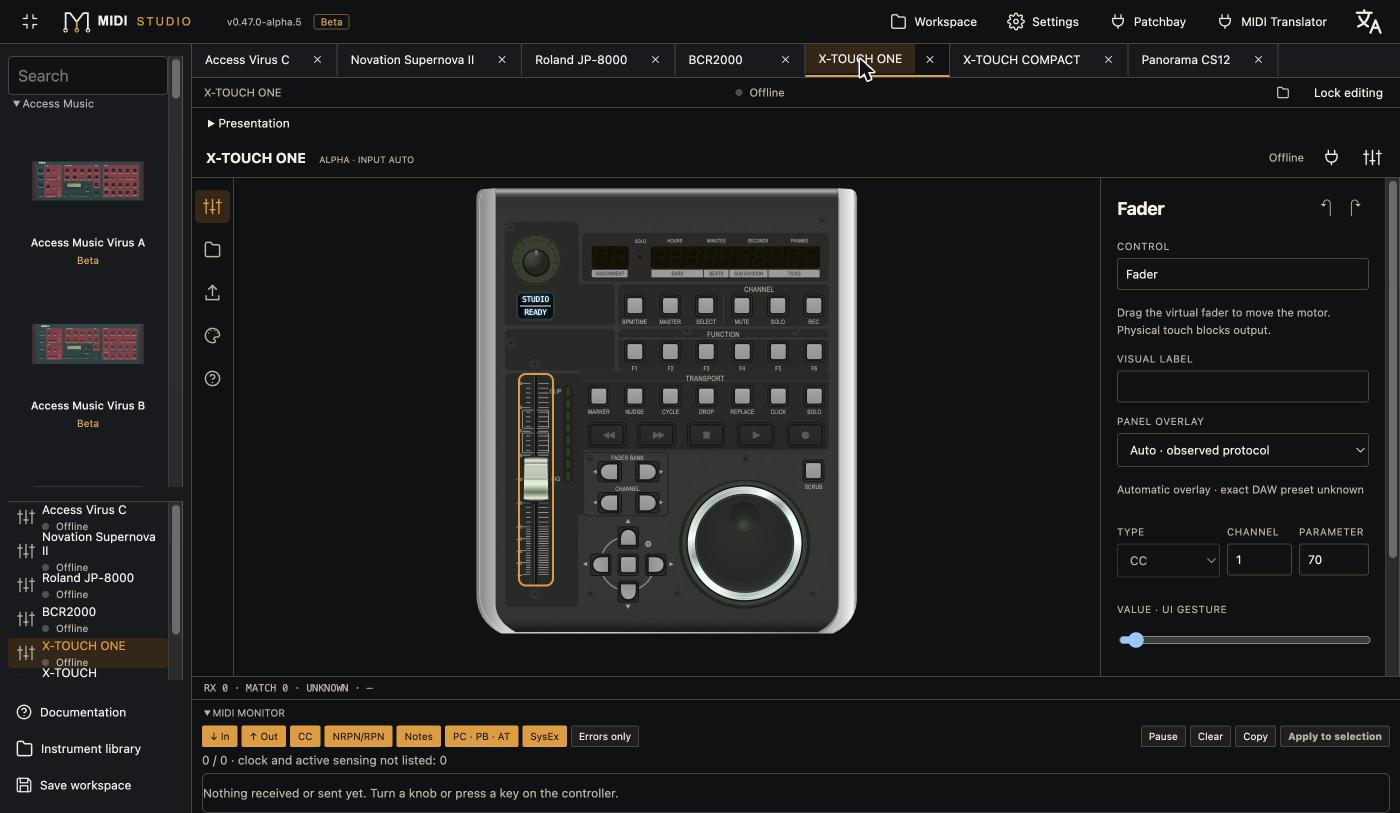The height and width of the screenshot is (813, 1400).
Task: Select the Access Music Virus A thumbnail
Action: pyautogui.click(x=87, y=181)
